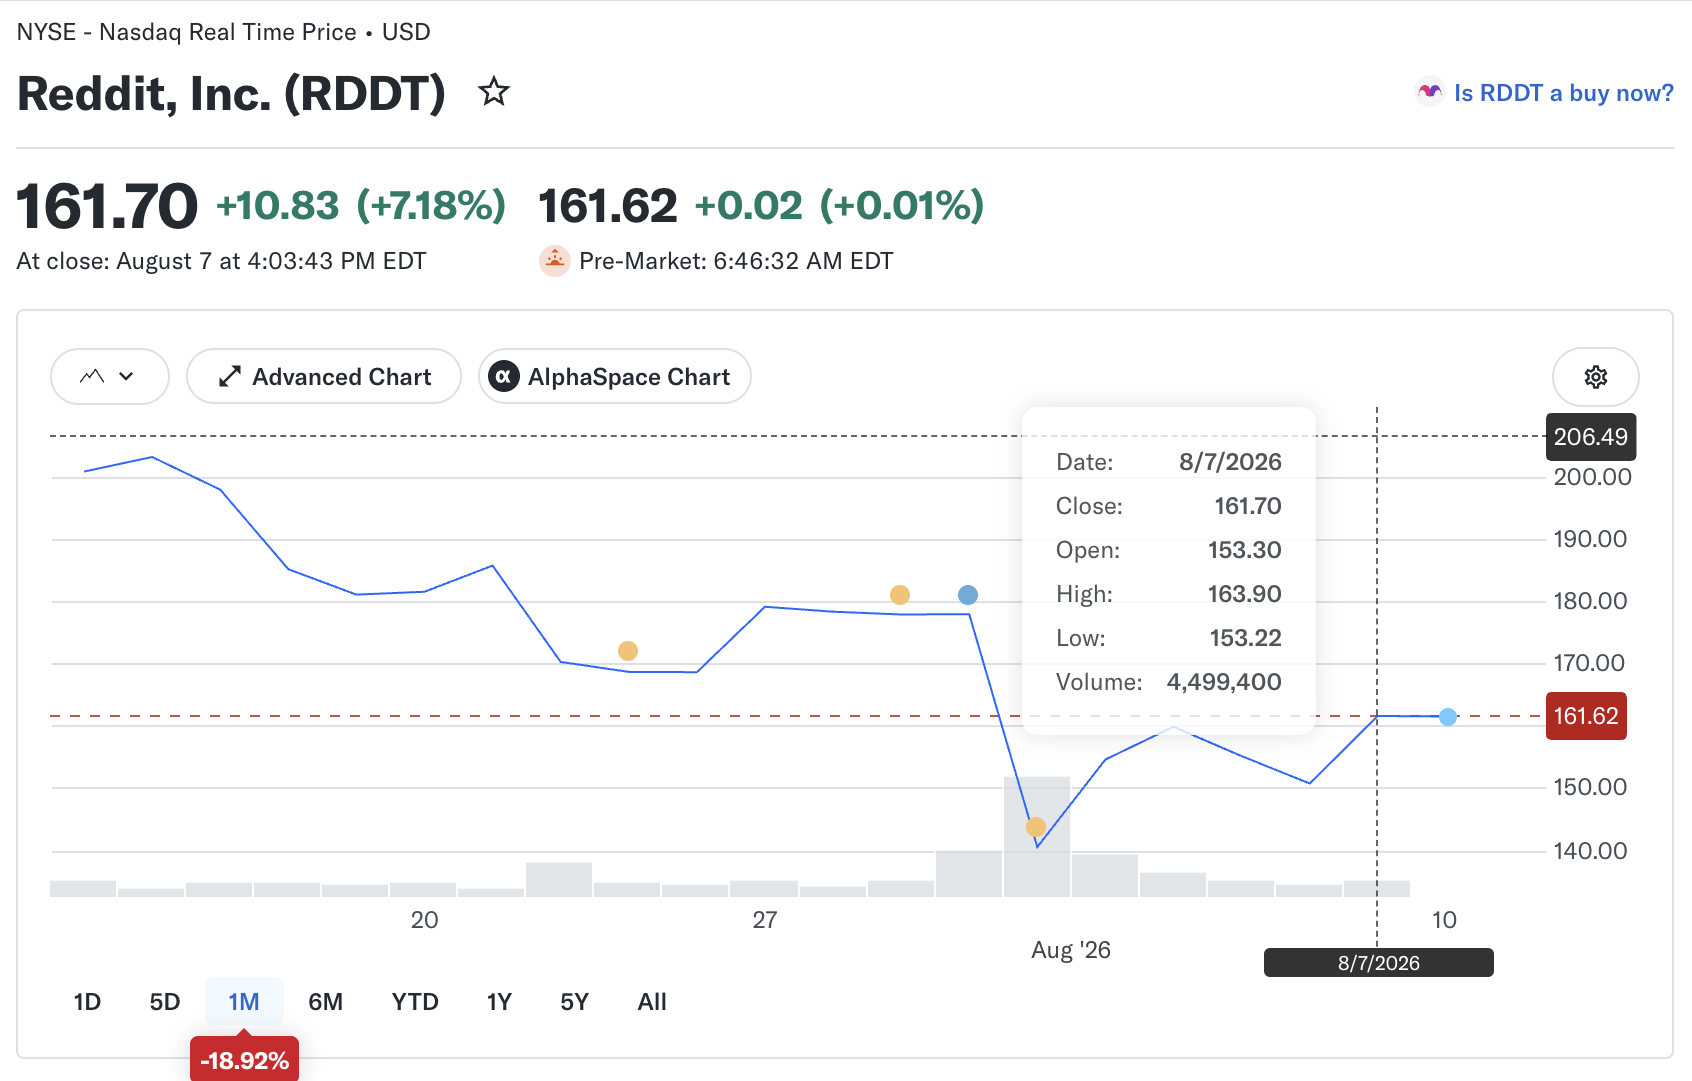Click the 200.00 y-axis label

(x=1592, y=477)
